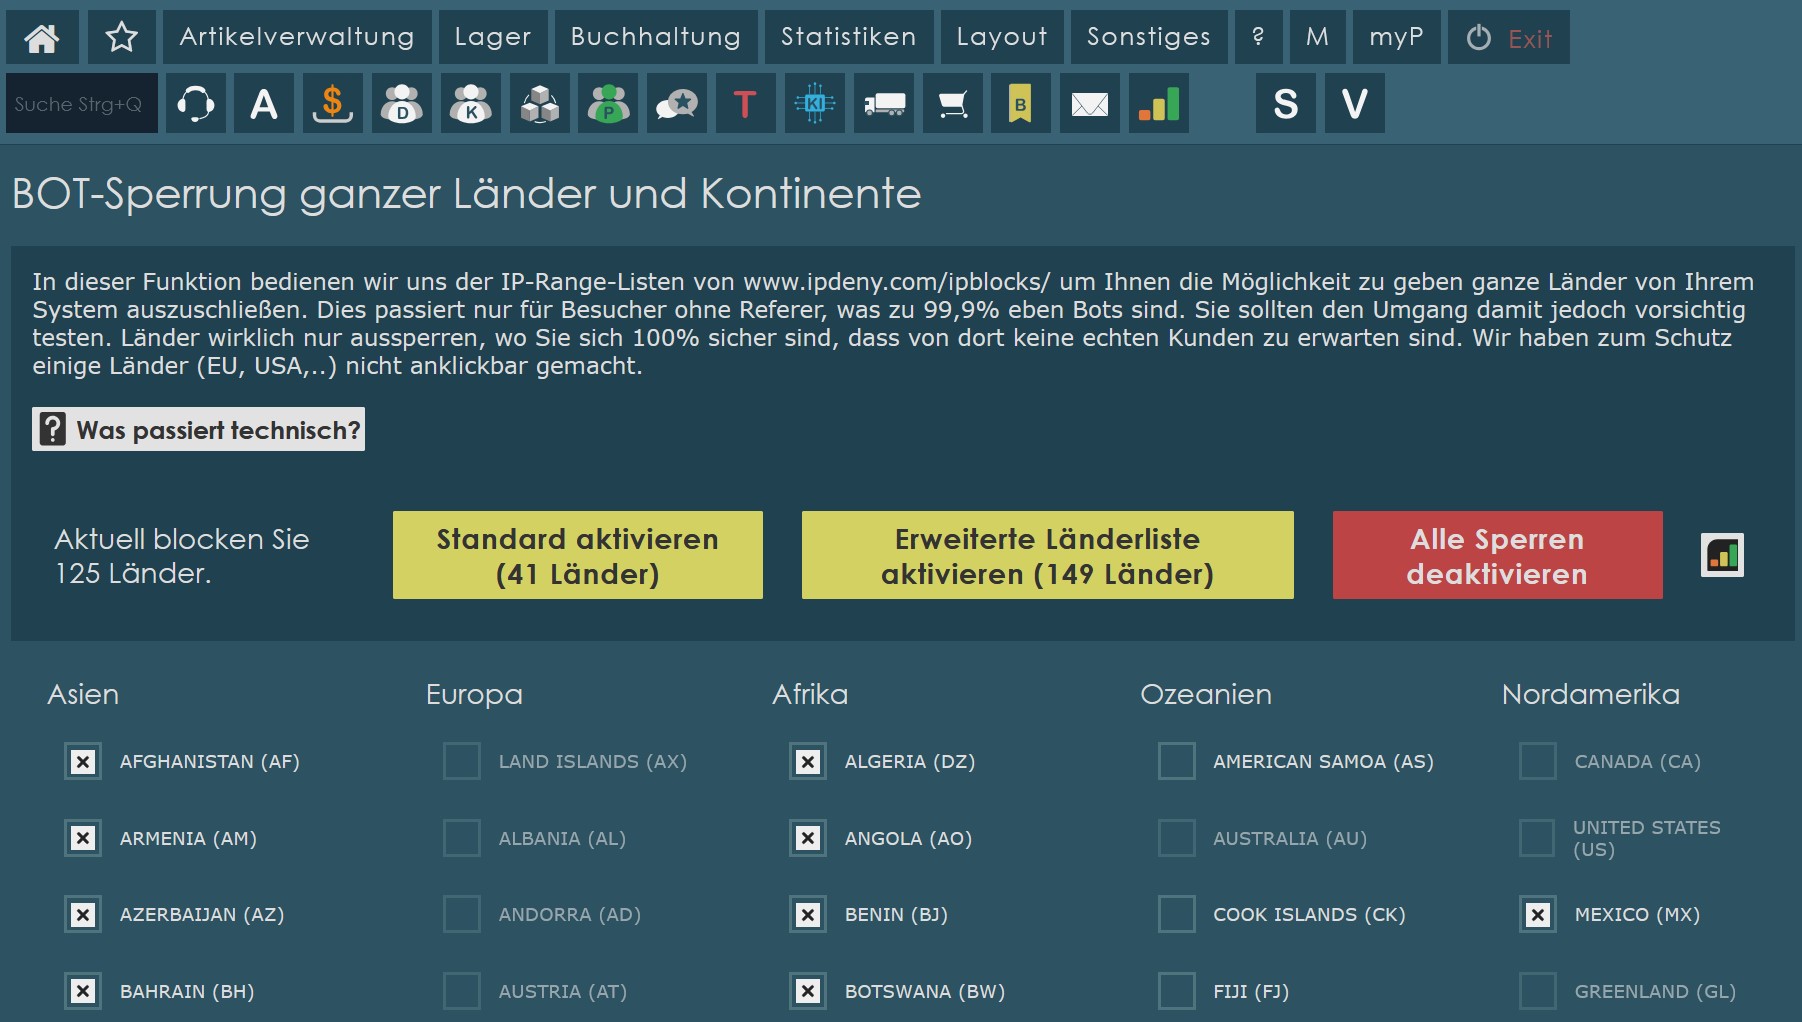The image size is (1802, 1022).
Task: Focus the Suche Strg+Q search field
Action: pyautogui.click(x=82, y=103)
